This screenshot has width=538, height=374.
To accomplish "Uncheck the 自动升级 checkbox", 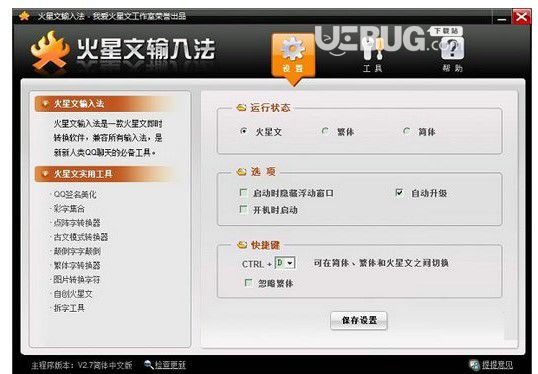I will (399, 192).
